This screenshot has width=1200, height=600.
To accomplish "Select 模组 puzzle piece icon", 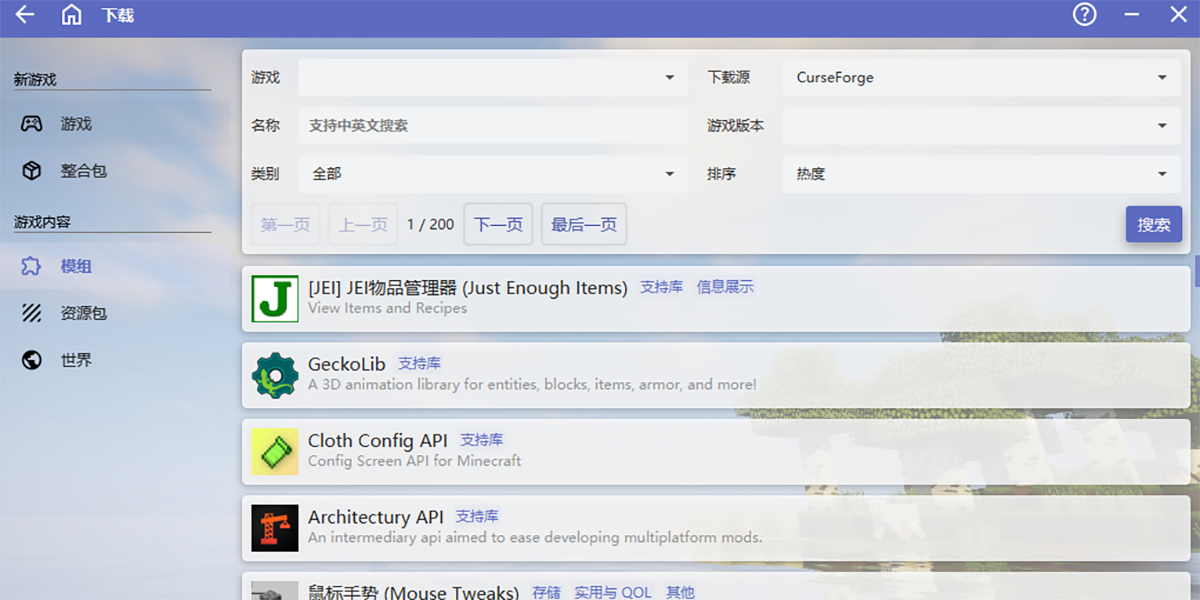I will pos(32,266).
